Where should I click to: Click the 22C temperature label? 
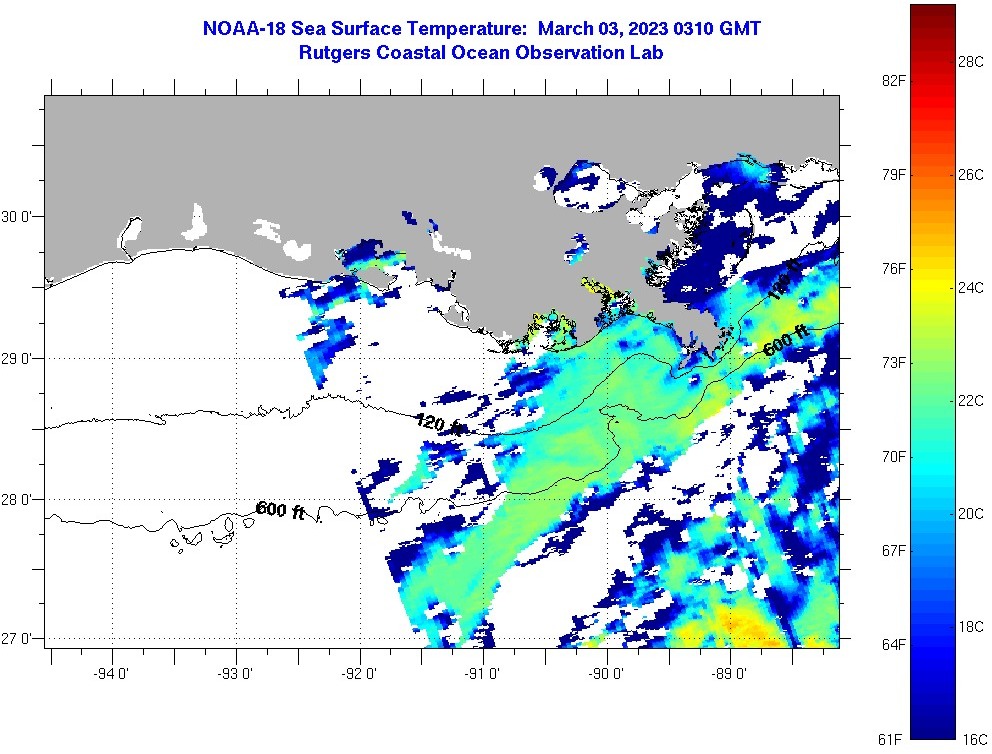point(971,400)
